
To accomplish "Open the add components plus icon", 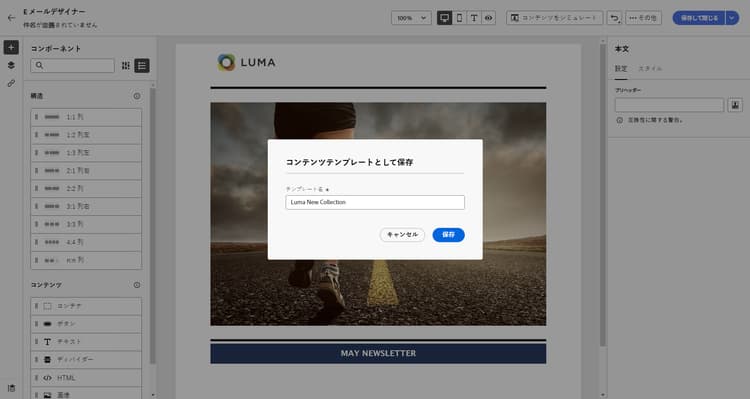I will pos(11,47).
